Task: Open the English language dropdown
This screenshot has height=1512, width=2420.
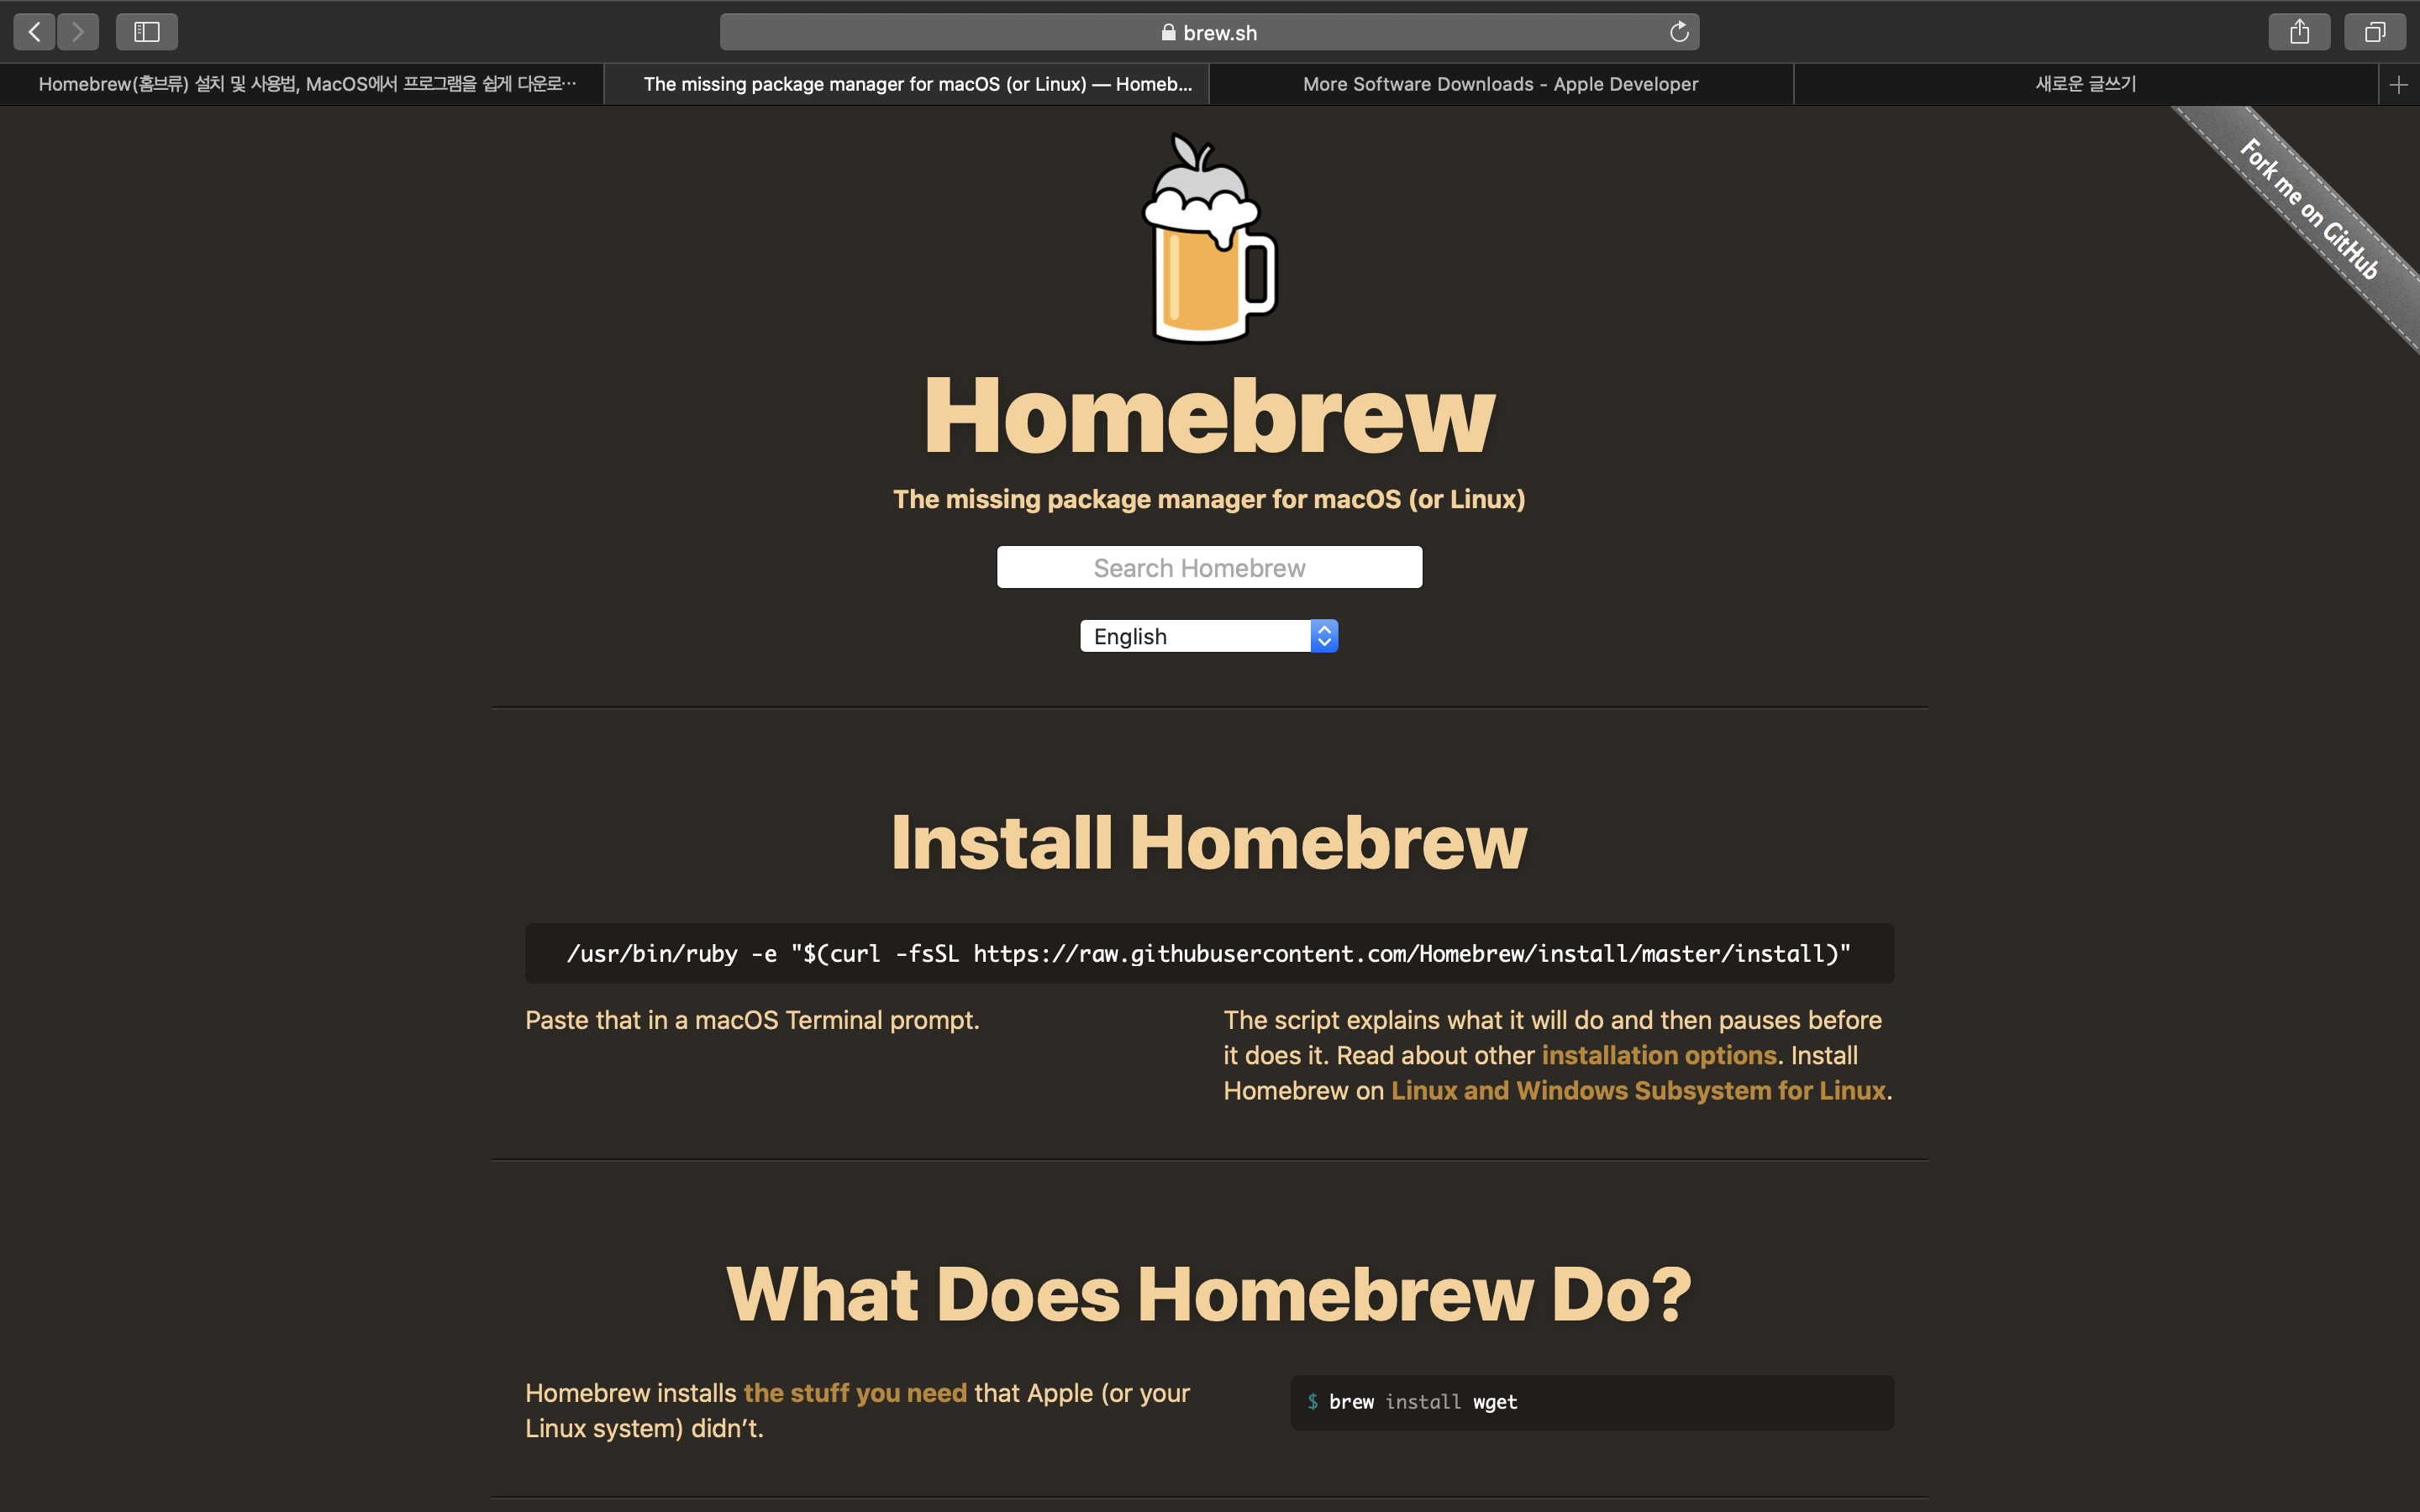Action: (x=1195, y=636)
